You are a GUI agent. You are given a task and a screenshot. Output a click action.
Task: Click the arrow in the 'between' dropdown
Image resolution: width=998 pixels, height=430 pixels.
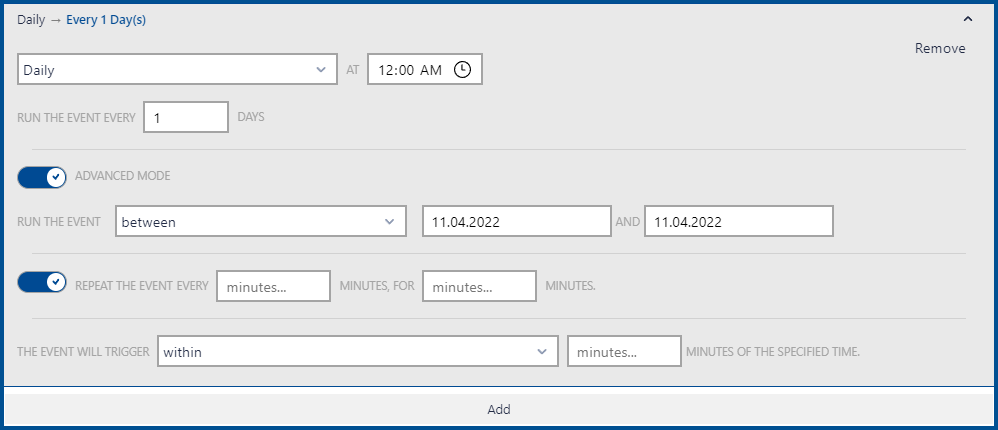click(x=390, y=222)
